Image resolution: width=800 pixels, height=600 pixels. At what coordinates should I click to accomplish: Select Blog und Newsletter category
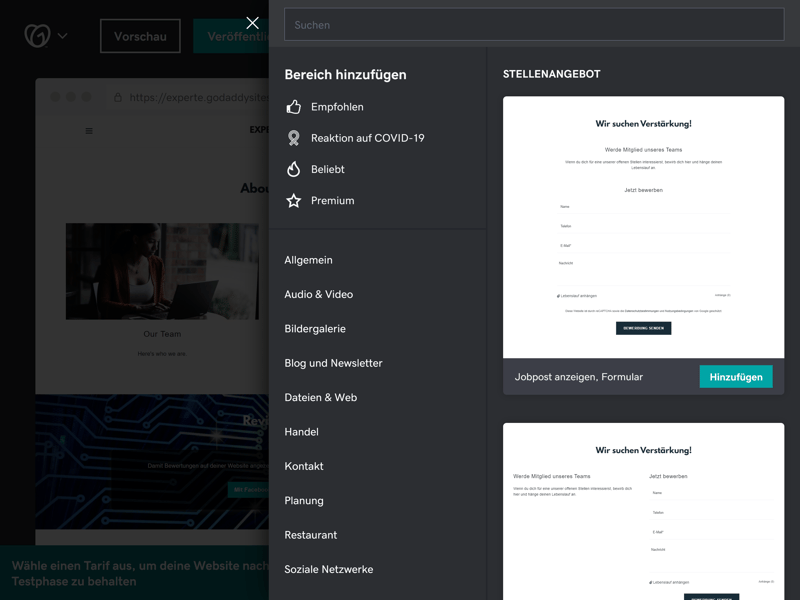tap(333, 363)
